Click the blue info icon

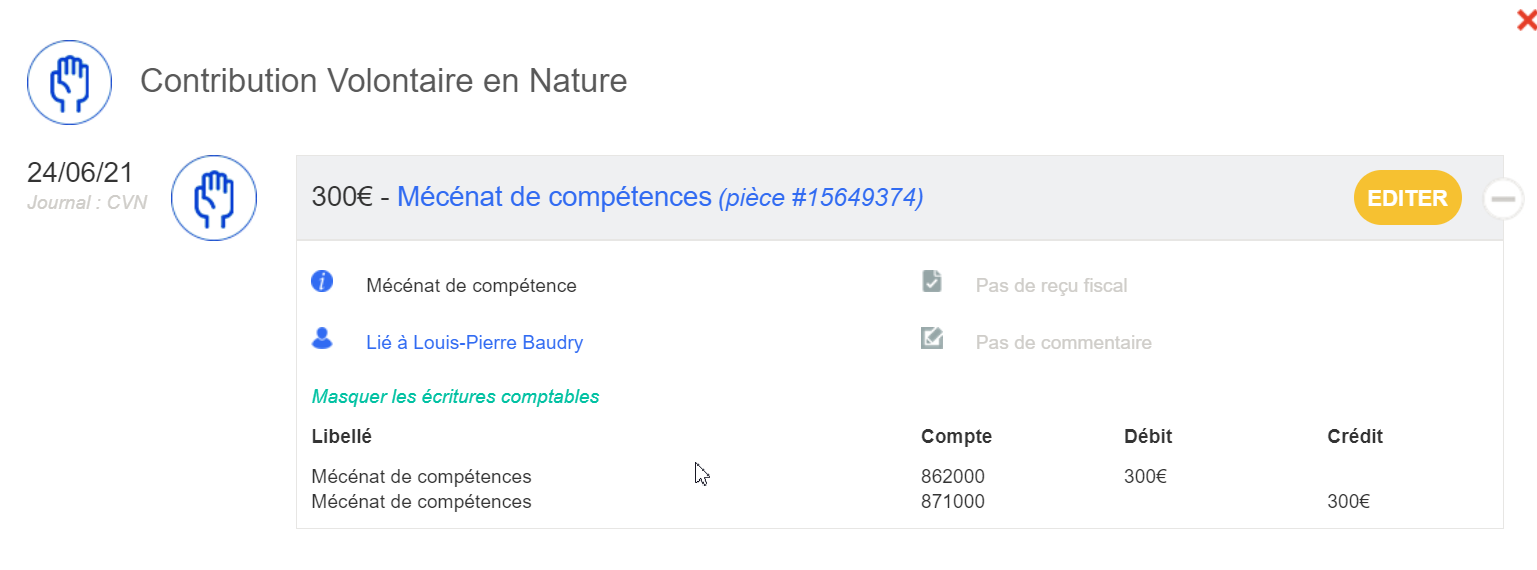(322, 282)
